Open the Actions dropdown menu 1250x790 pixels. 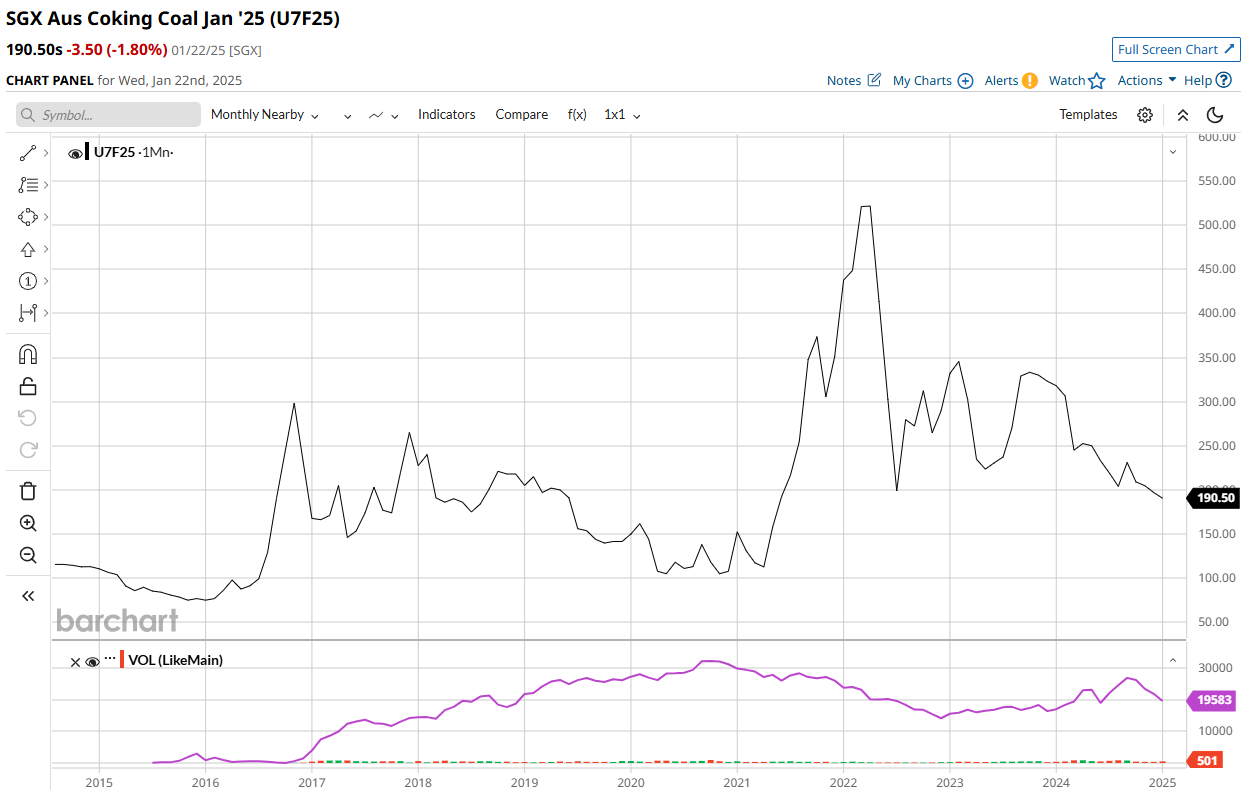(x=1146, y=80)
